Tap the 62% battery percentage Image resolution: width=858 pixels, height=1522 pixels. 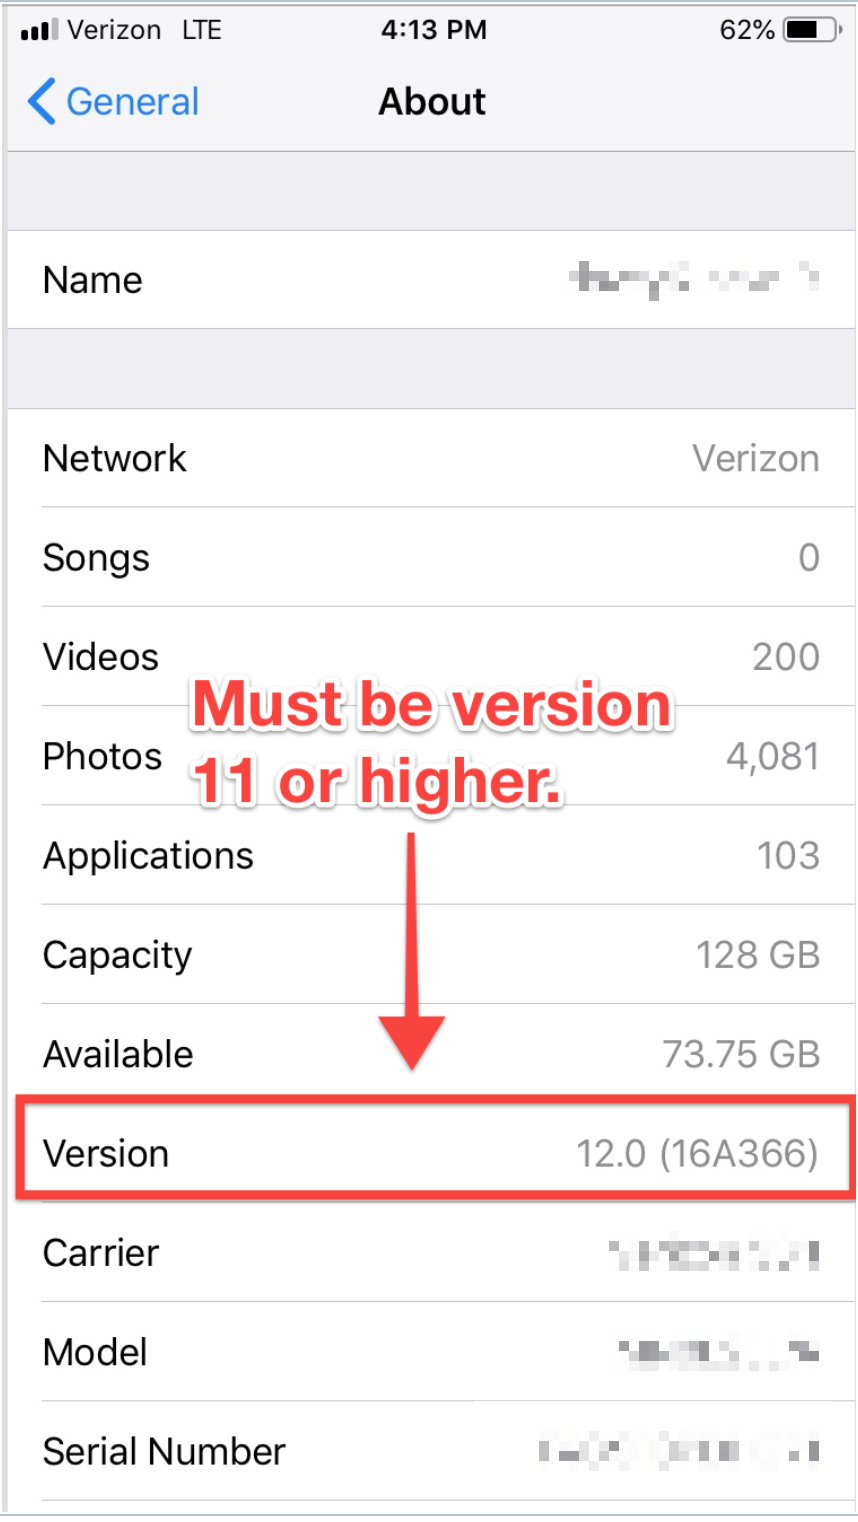coord(747,30)
